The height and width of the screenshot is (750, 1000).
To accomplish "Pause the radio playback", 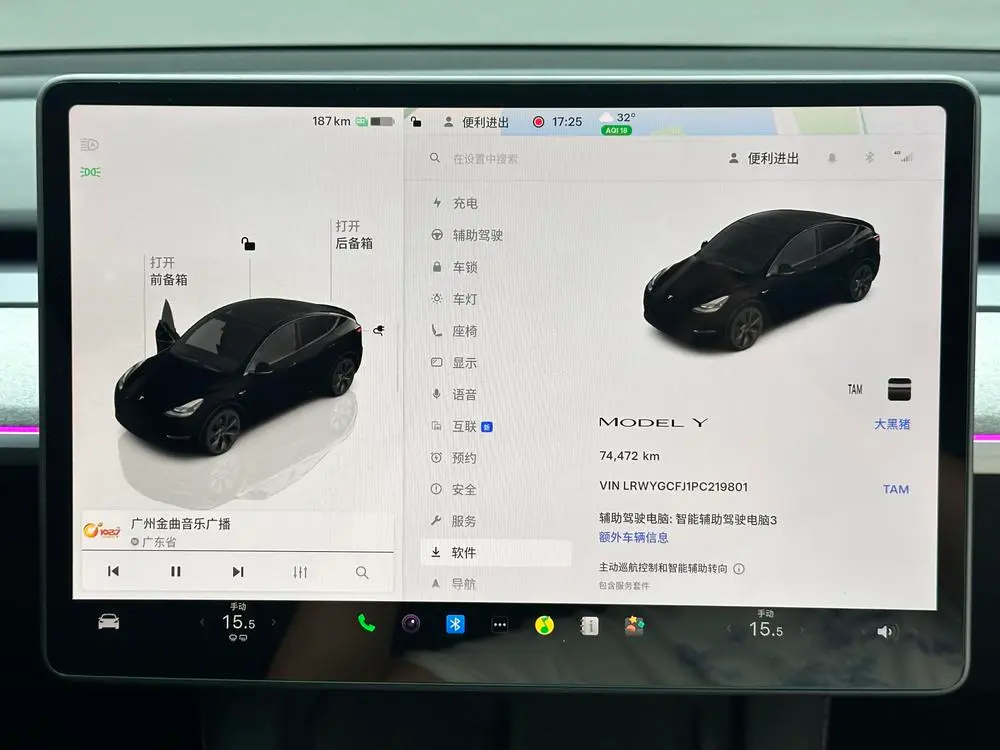I will pyautogui.click(x=175, y=571).
